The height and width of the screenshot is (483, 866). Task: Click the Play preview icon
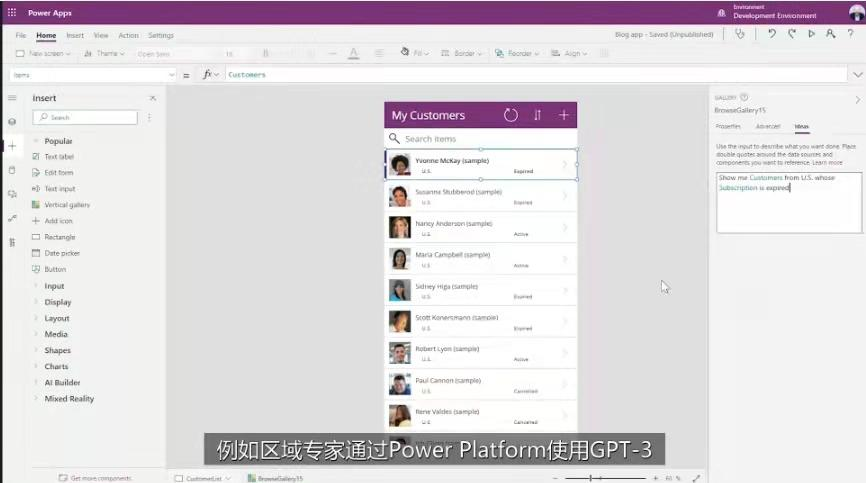click(811, 34)
